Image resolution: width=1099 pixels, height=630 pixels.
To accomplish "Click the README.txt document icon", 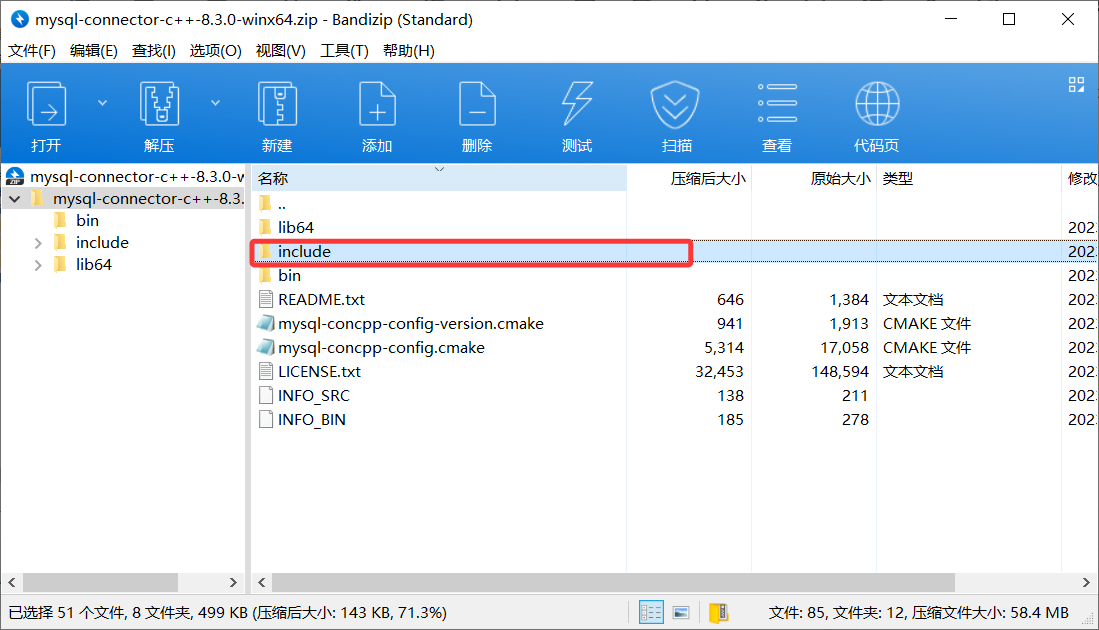I will coord(266,299).
